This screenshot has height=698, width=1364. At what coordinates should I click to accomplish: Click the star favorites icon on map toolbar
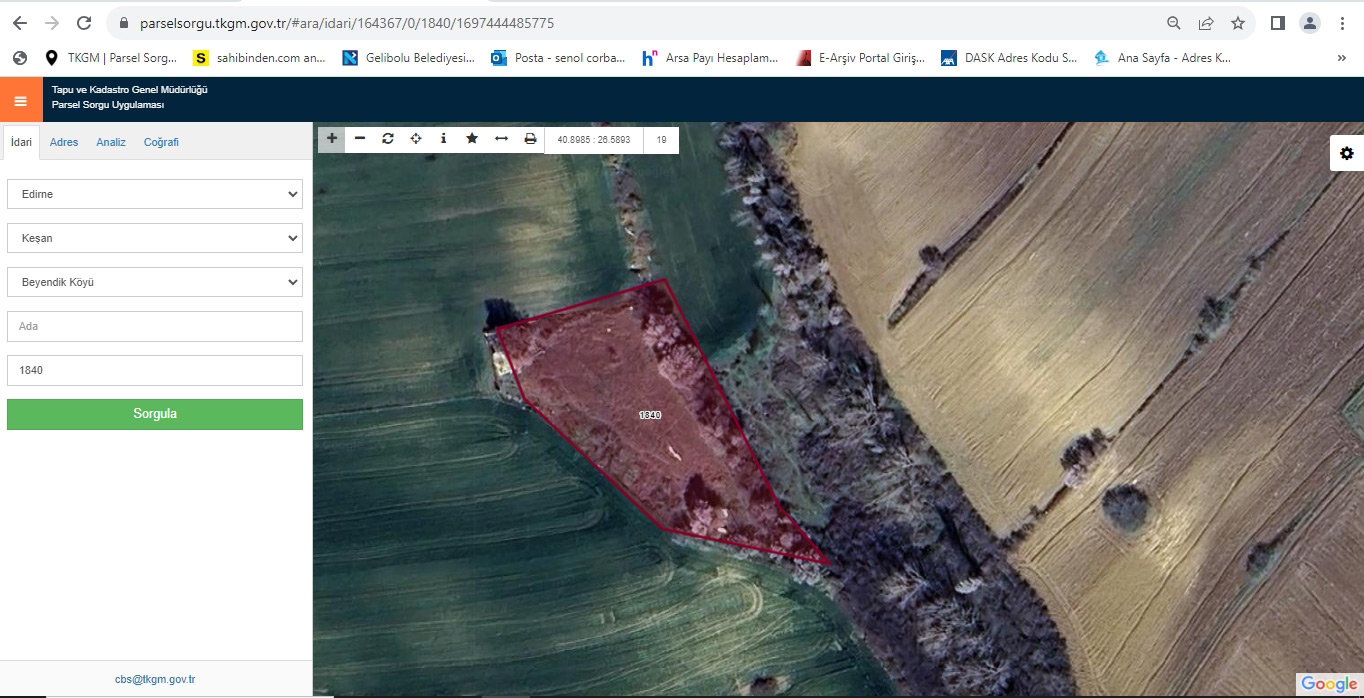[472, 139]
